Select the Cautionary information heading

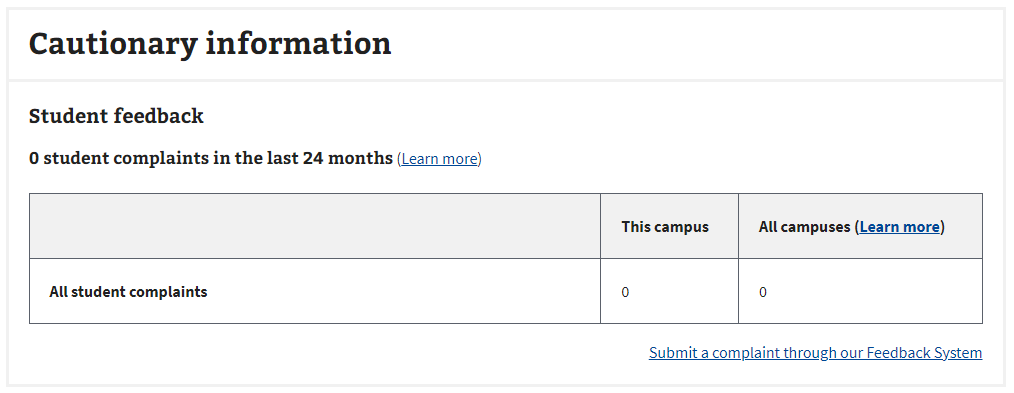(x=210, y=44)
